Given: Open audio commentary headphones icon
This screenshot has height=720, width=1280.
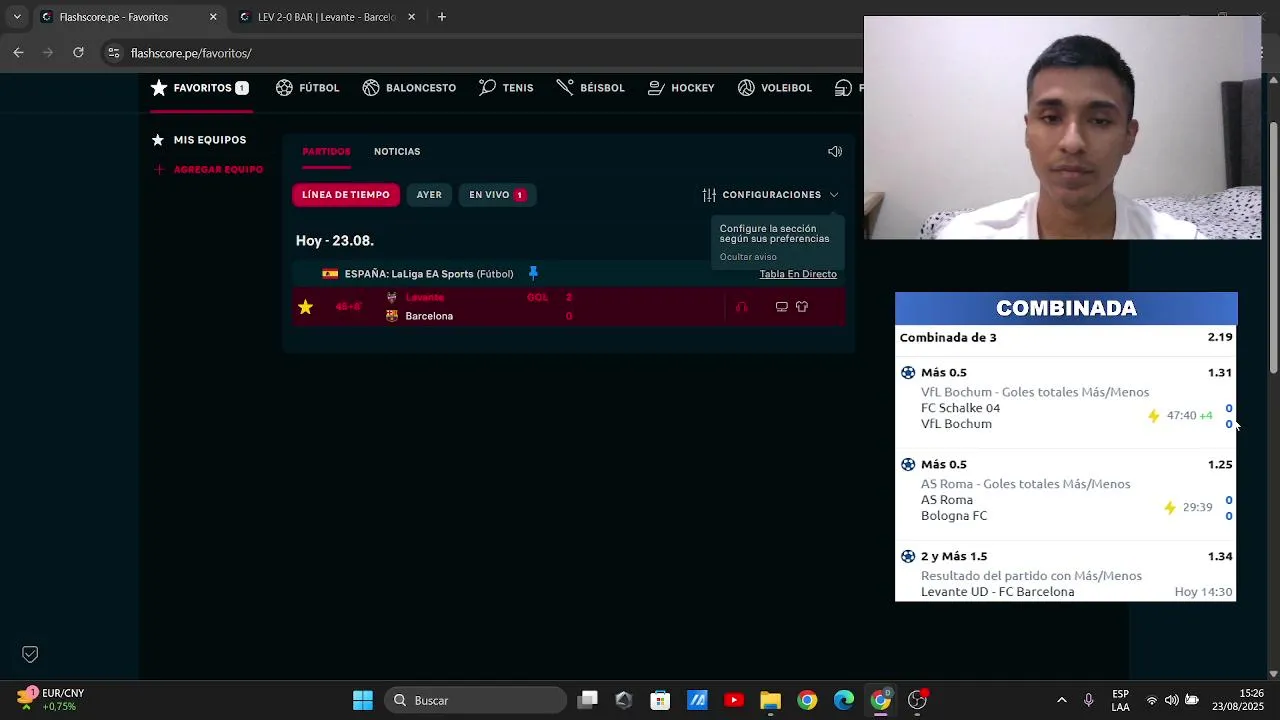Looking at the screenshot, I should tap(742, 307).
